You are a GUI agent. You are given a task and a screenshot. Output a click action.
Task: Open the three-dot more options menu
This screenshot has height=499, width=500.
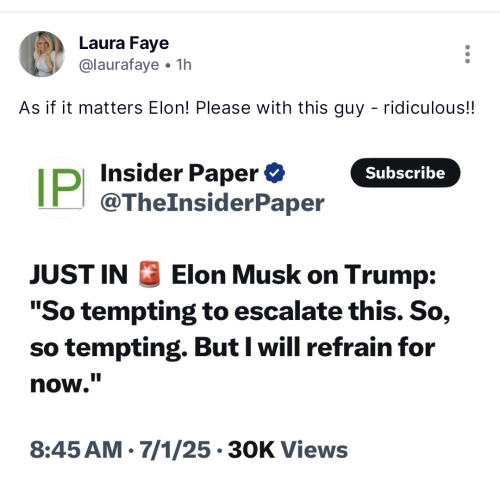[467, 54]
